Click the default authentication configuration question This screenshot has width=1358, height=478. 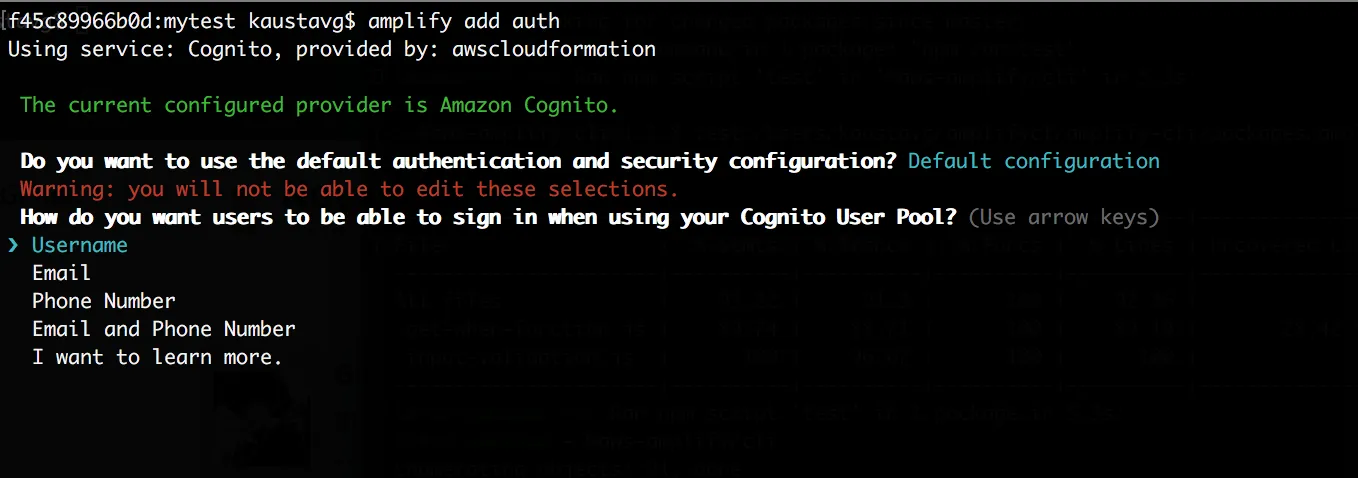(458, 161)
